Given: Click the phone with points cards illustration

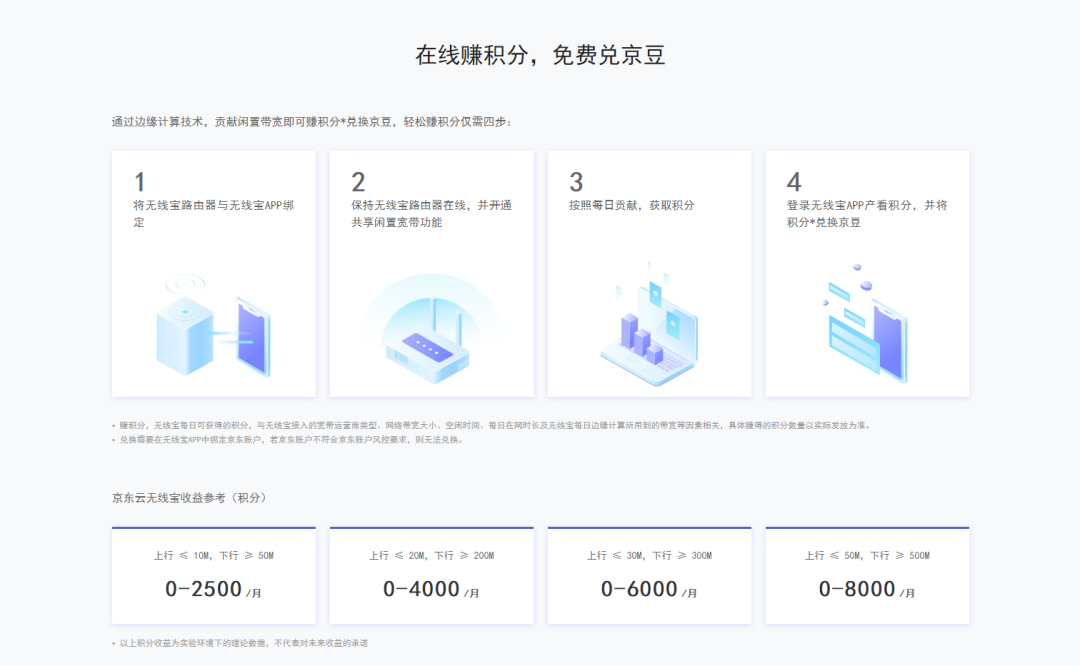Looking at the screenshot, I should pos(866,322).
